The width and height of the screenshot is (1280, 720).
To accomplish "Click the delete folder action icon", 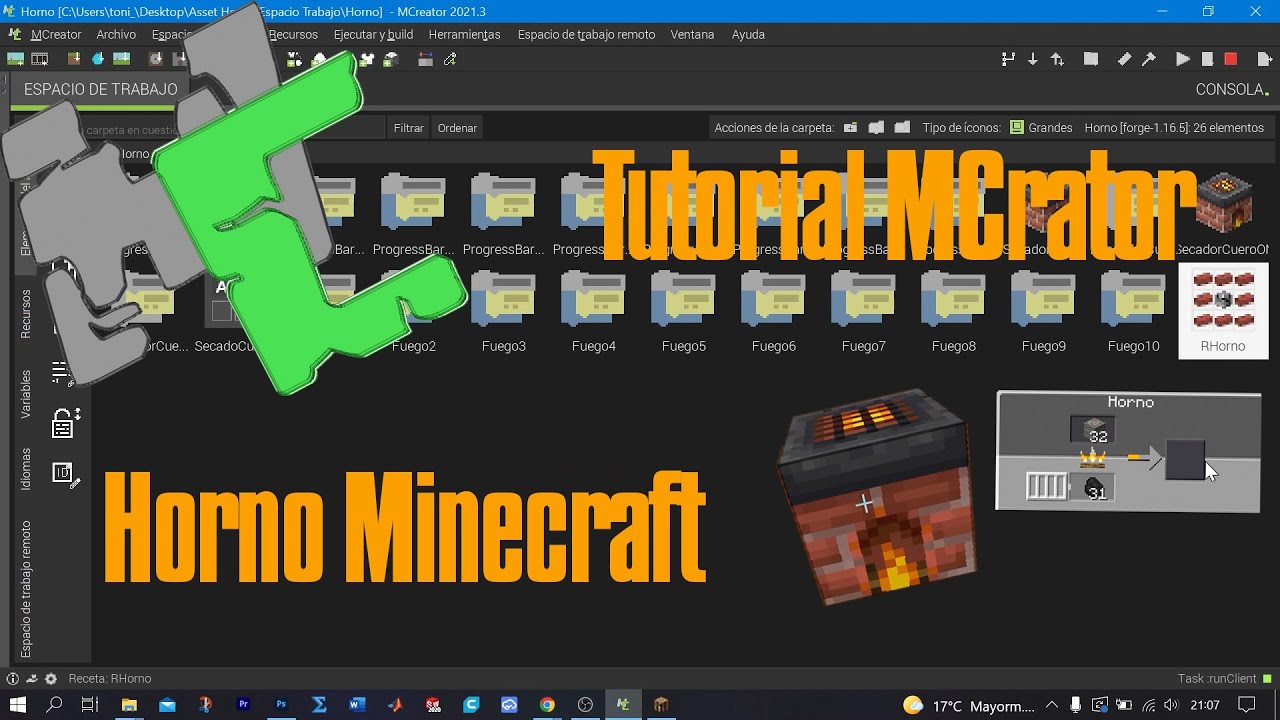I will pos(902,128).
